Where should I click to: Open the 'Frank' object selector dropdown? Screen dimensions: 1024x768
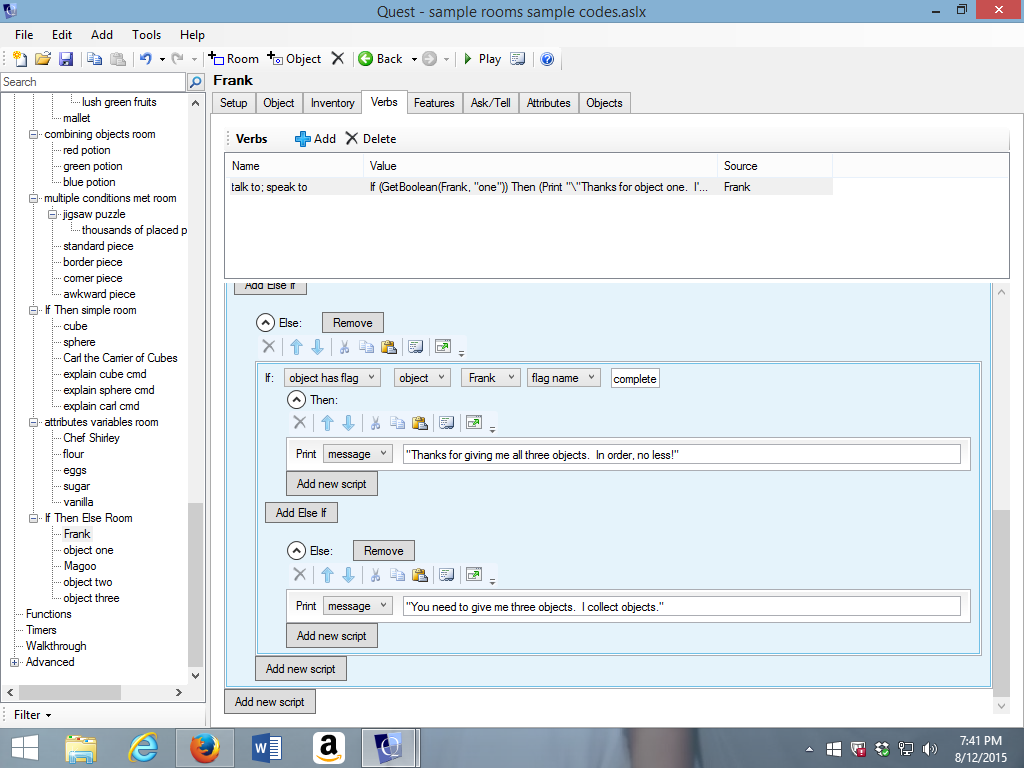490,377
